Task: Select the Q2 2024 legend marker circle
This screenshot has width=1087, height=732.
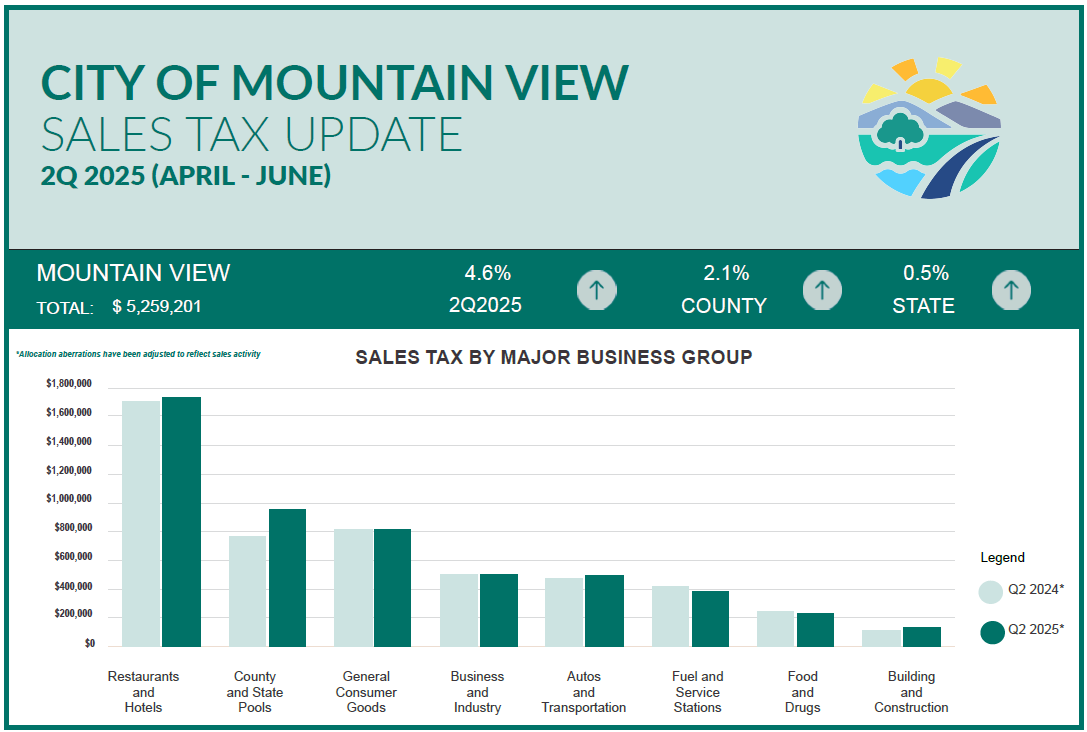Action: 990,592
